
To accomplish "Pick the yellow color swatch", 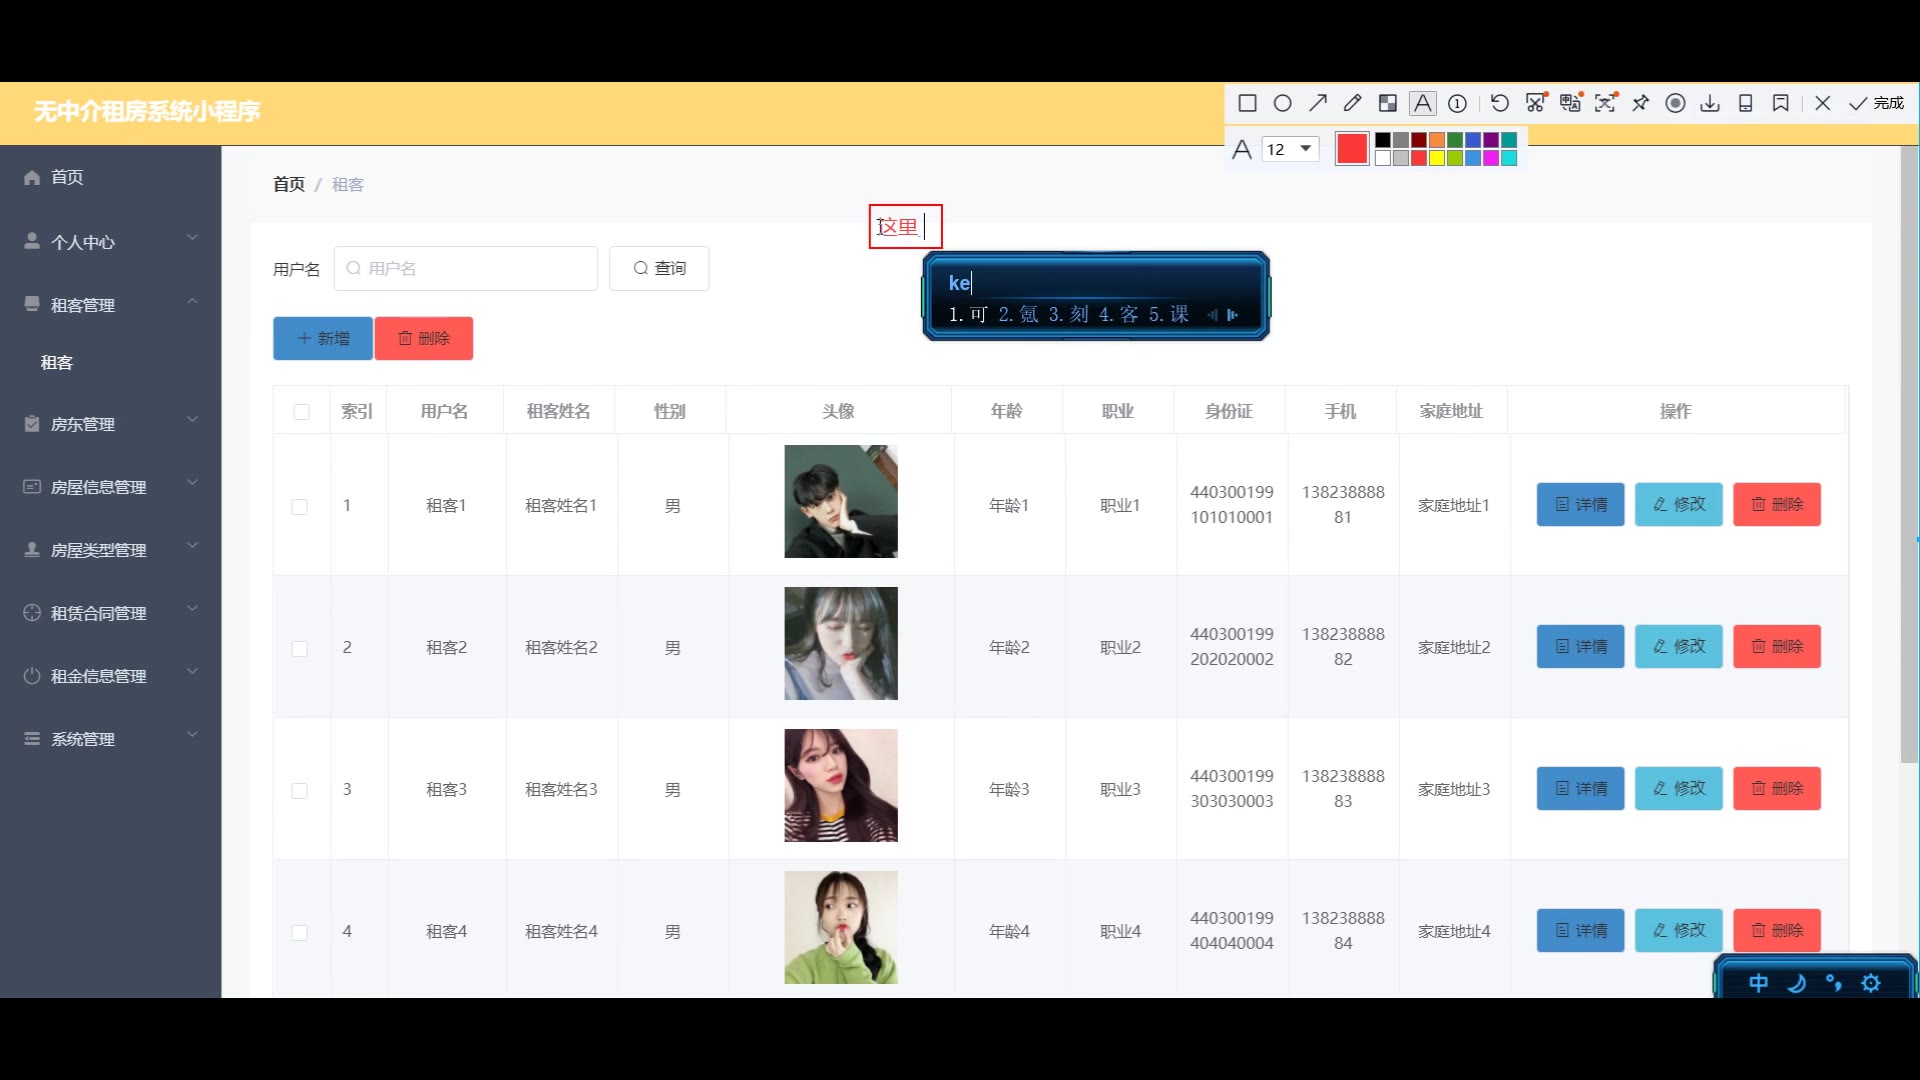I will [x=1437, y=158].
